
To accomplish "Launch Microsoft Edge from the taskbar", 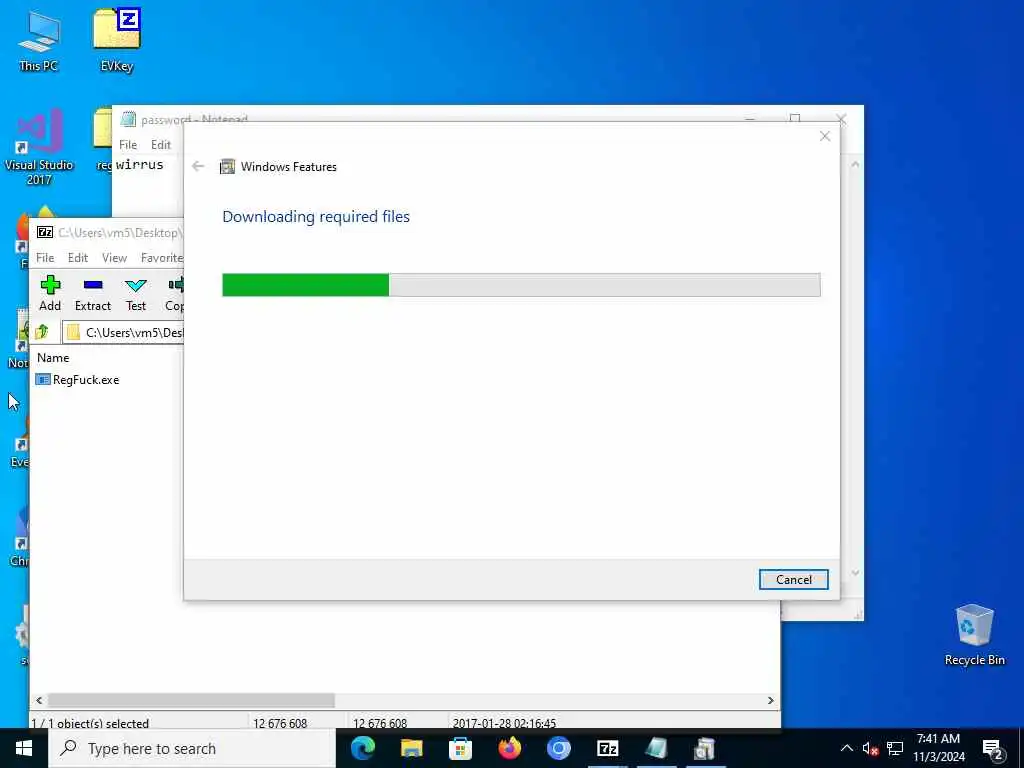I will pos(363,748).
